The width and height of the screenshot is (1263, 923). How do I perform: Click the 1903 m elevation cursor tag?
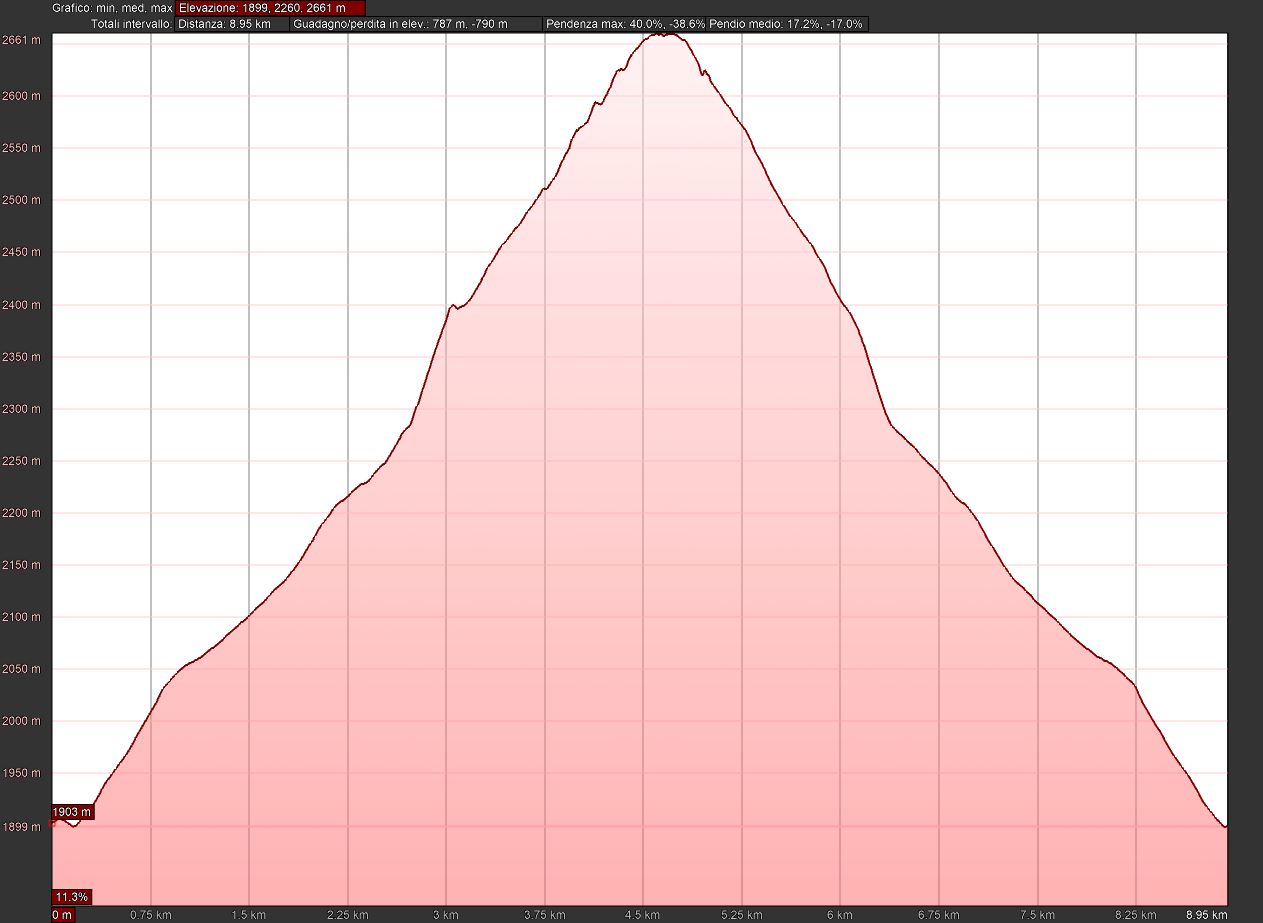(72, 812)
